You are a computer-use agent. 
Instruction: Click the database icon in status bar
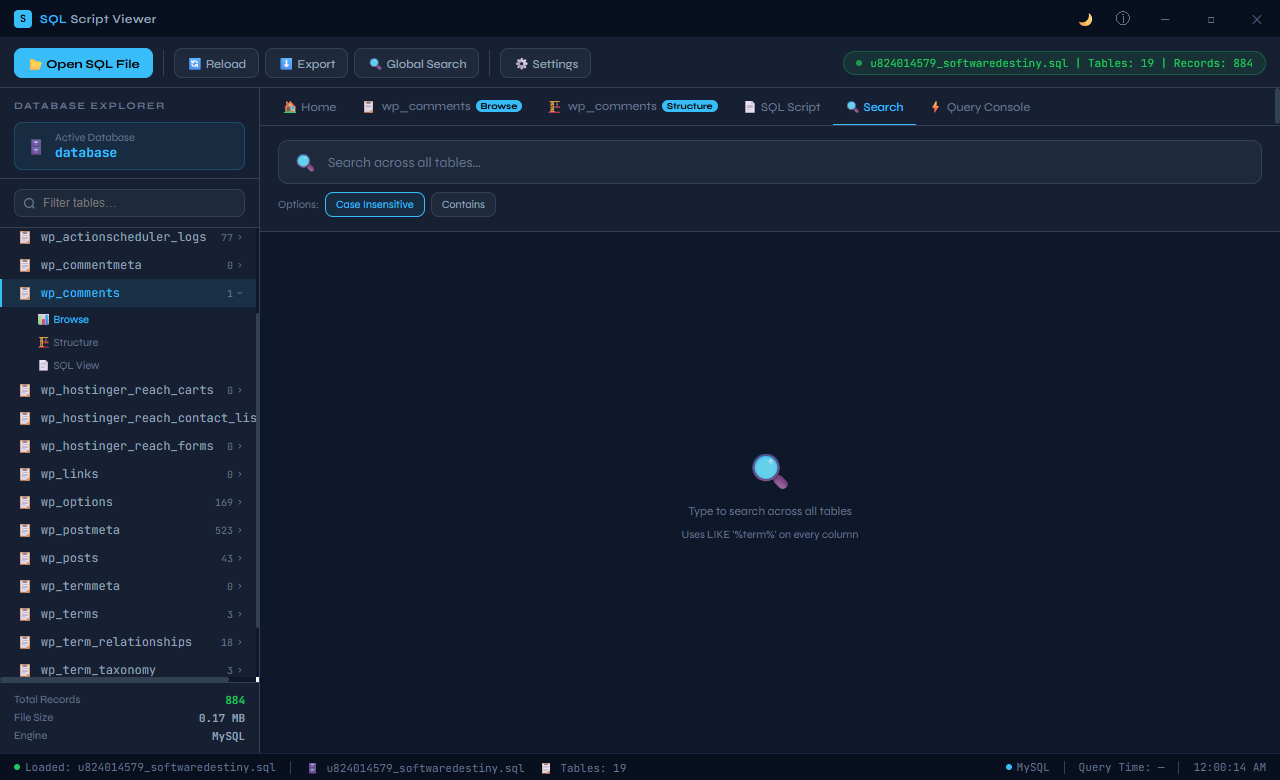click(x=313, y=768)
